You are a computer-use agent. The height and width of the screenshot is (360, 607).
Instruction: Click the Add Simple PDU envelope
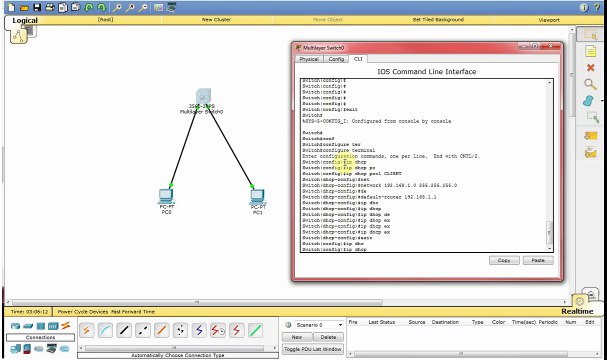point(590,135)
